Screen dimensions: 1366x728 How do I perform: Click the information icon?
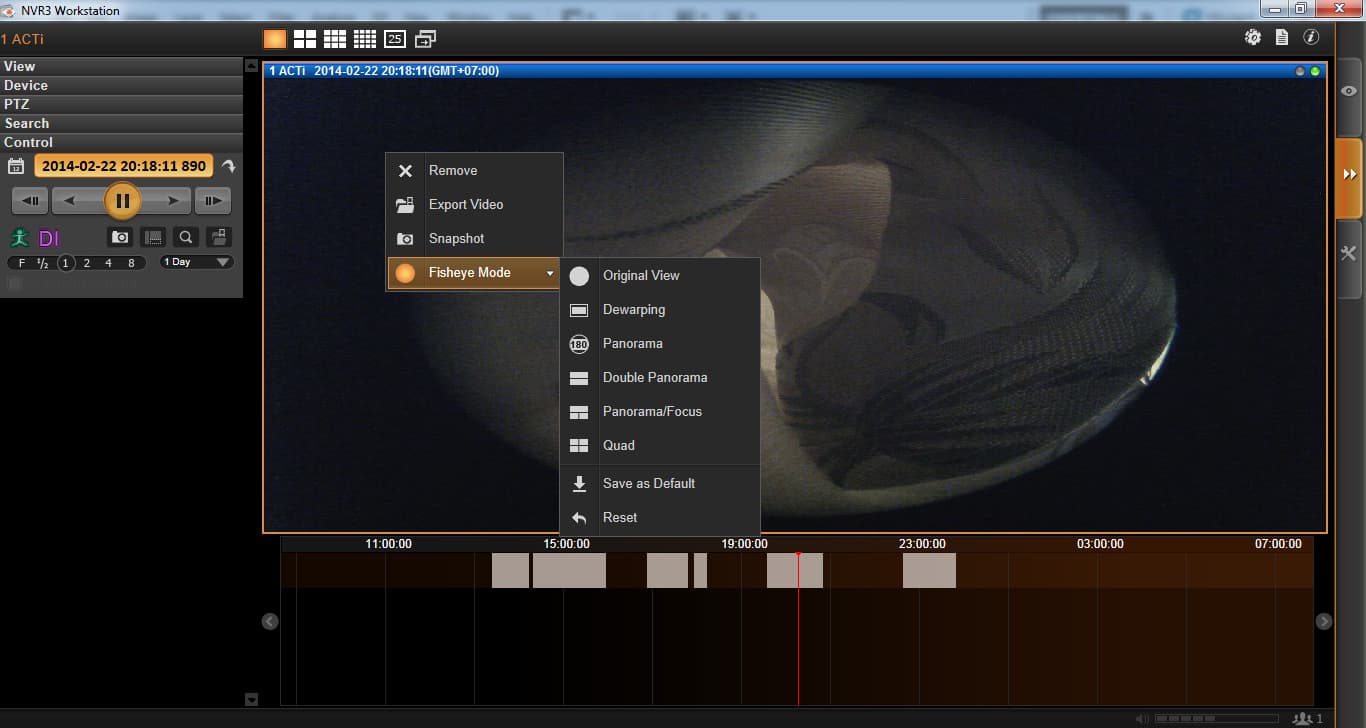click(1311, 38)
